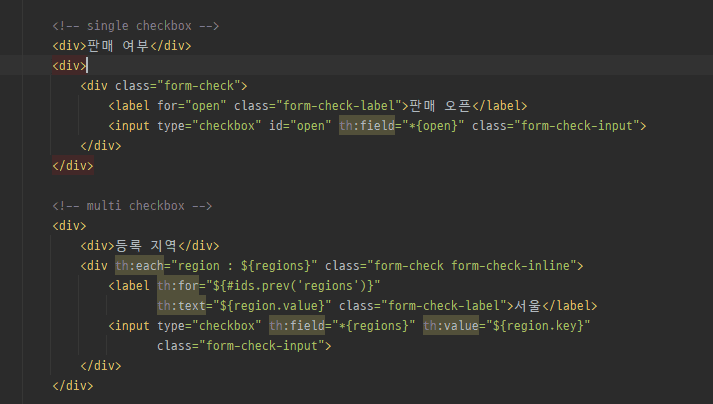The height and width of the screenshot is (404, 713).
Task: Click the type="checkbox" attribute on the regions input
Action: pos(209,326)
